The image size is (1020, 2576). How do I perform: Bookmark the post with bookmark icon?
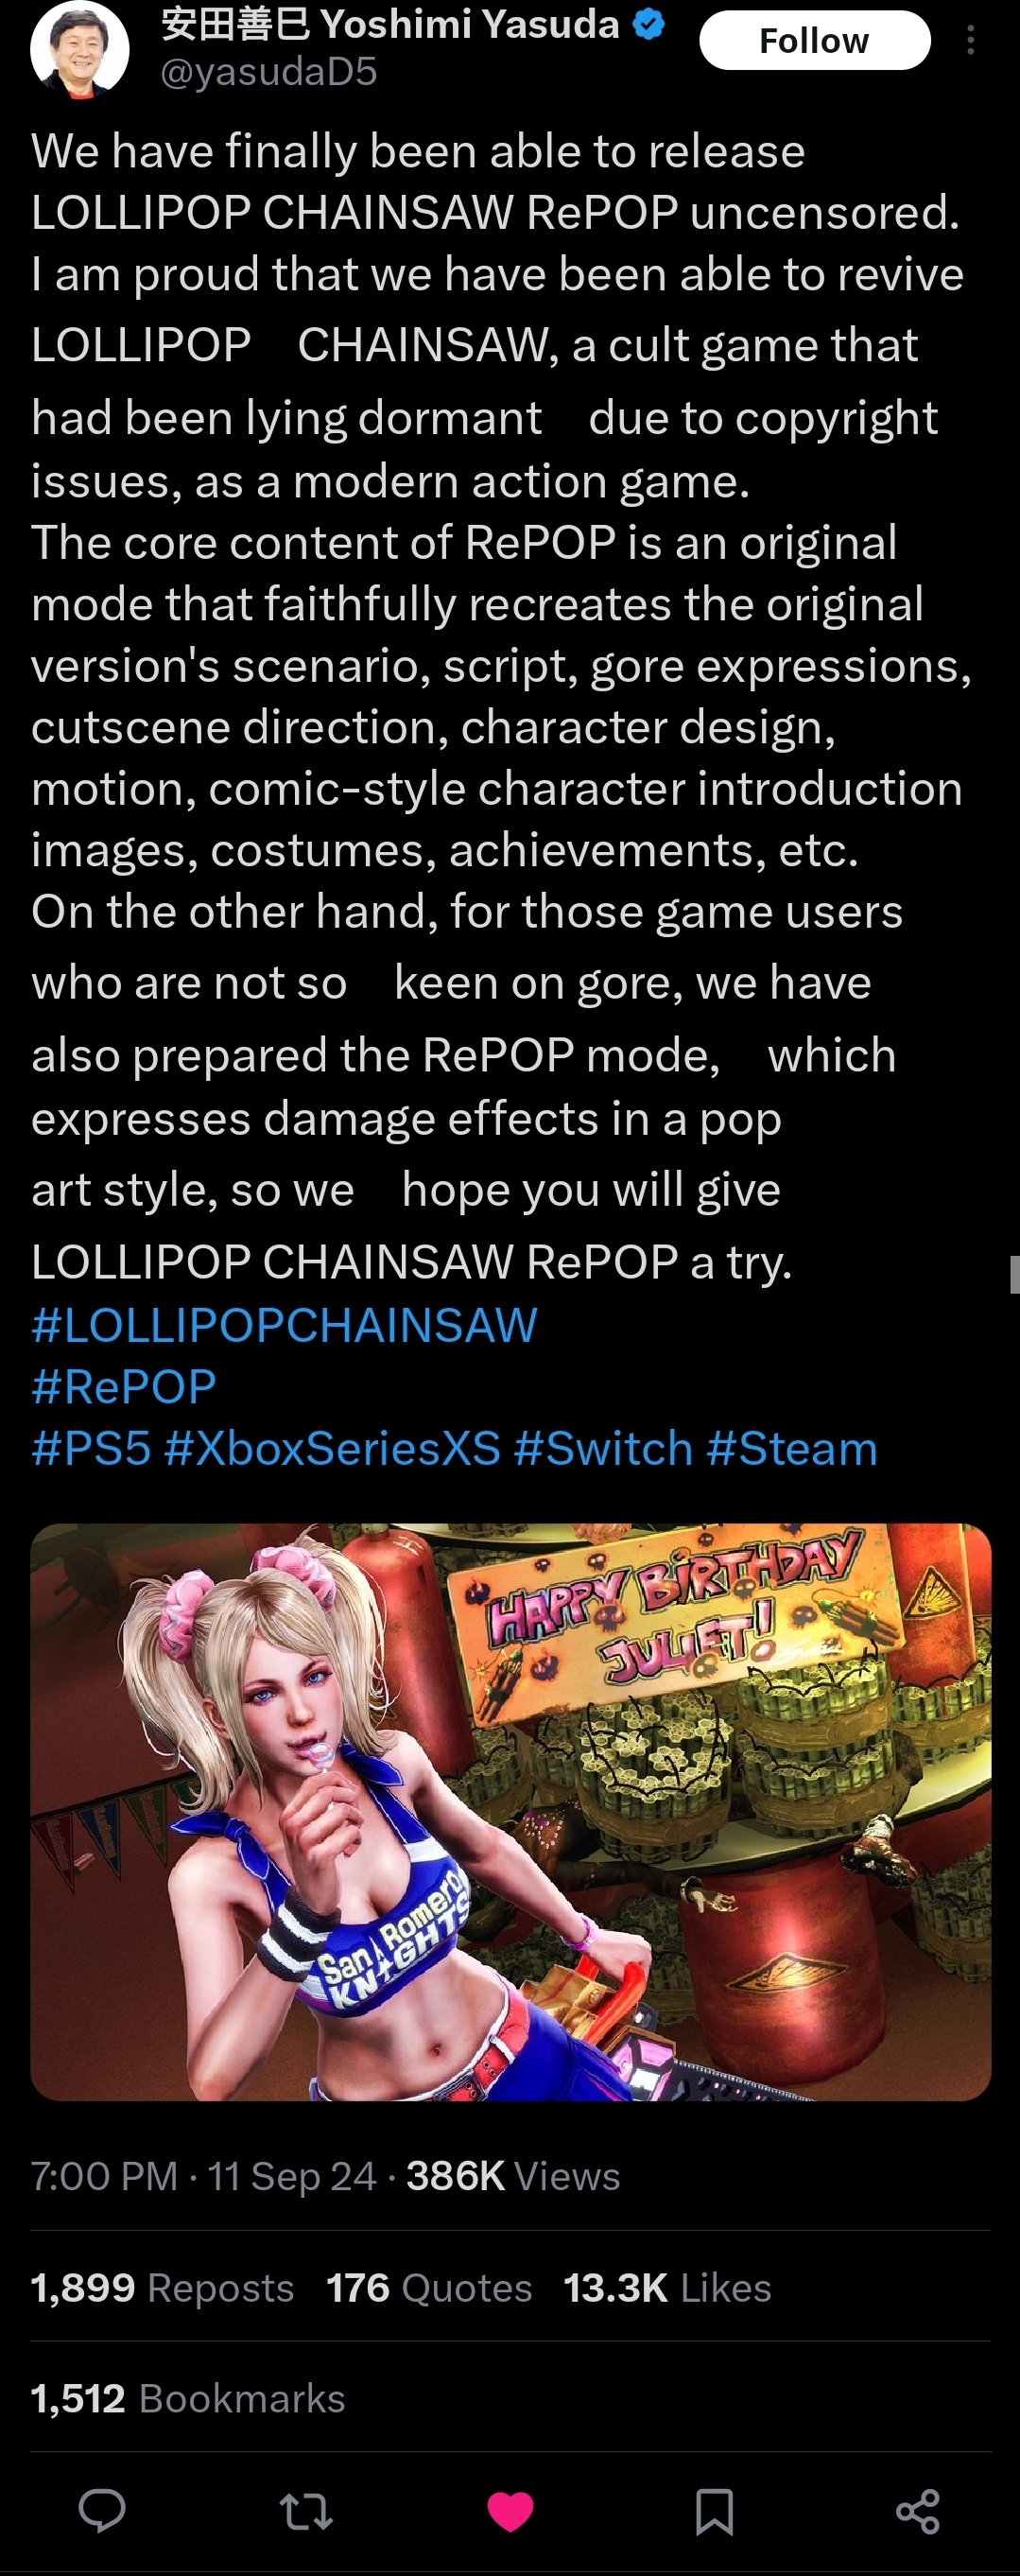pyautogui.click(x=714, y=2512)
